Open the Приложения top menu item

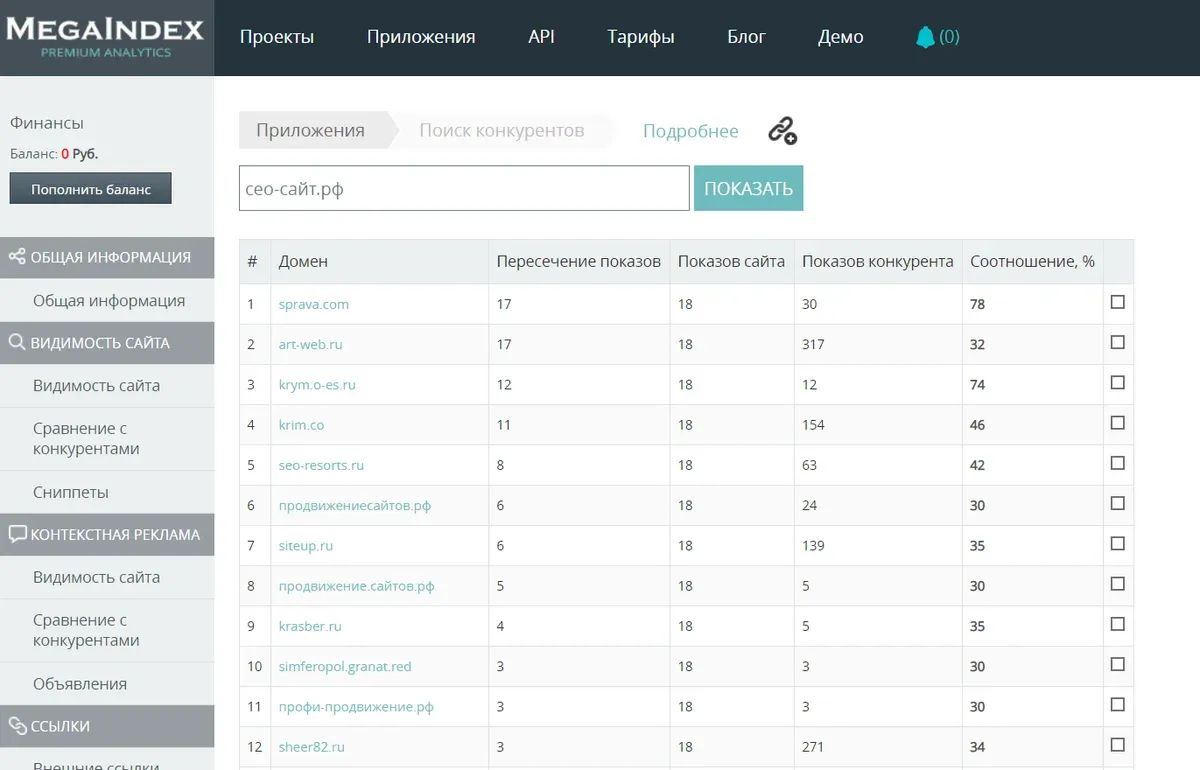[421, 37]
